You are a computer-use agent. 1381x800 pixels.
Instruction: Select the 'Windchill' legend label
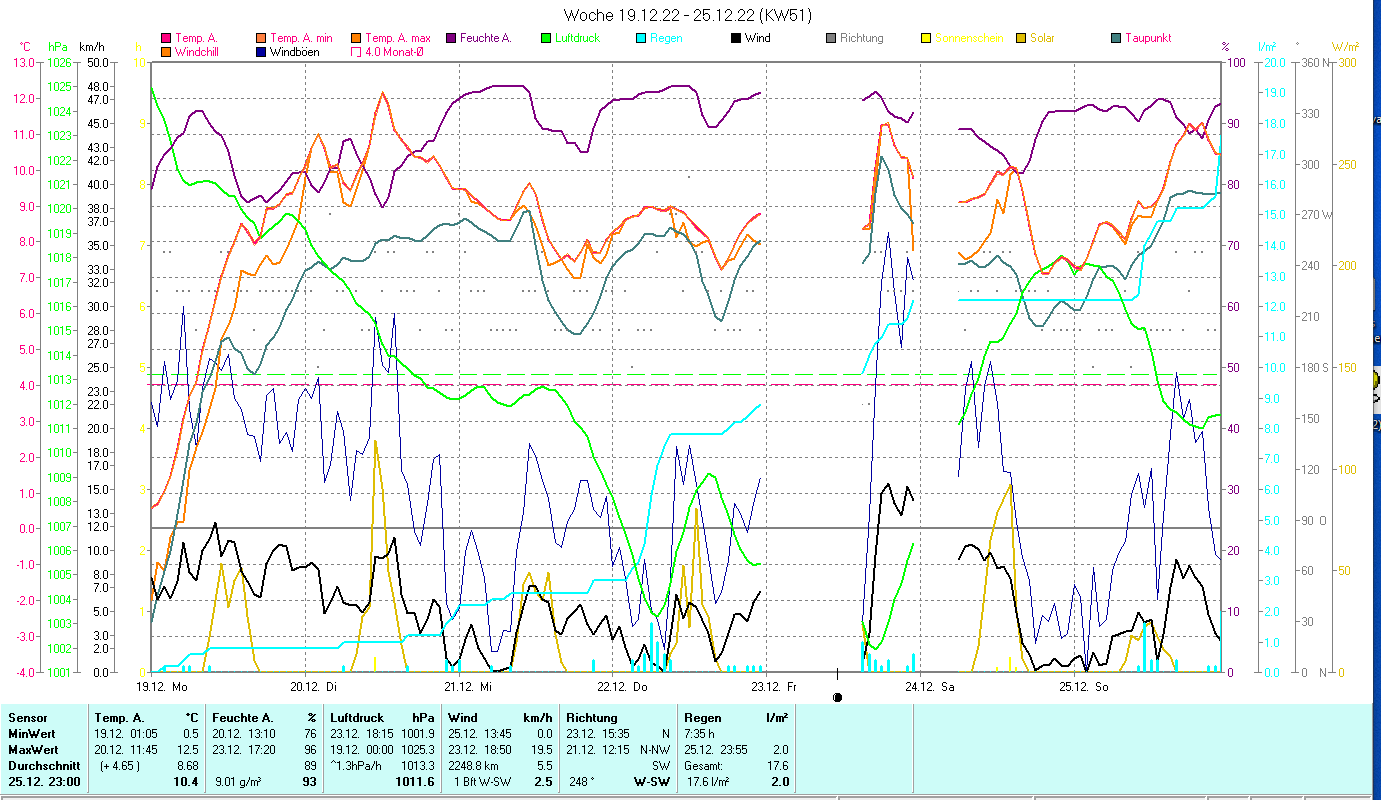tap(197, 51)
